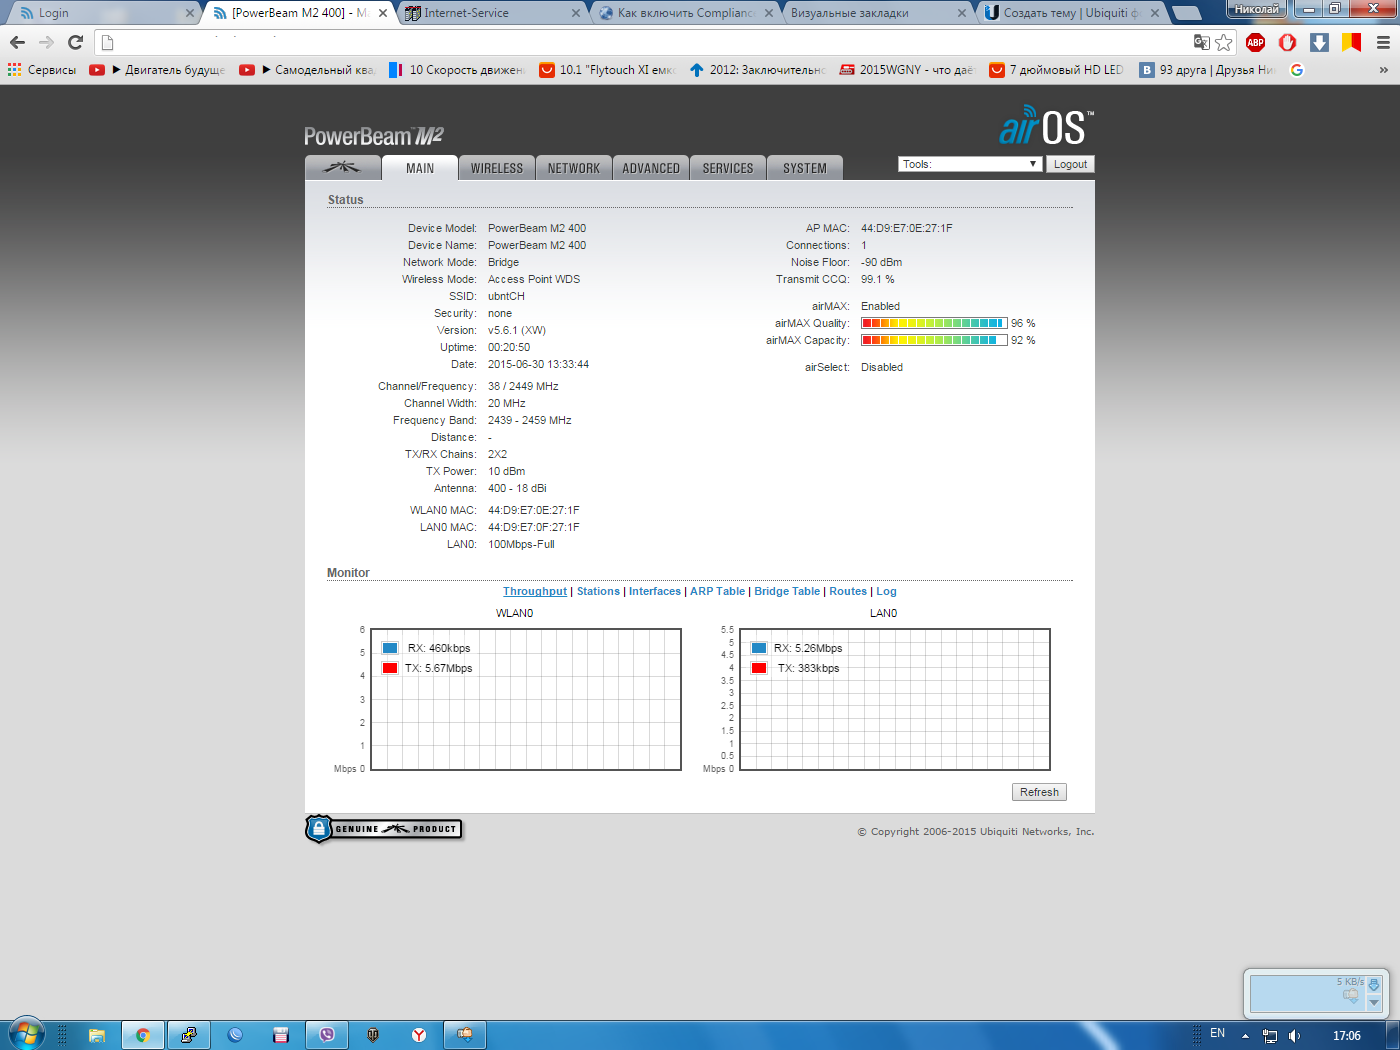The height and width of the screenshot is (1050, 1400).
Task: Click the WLAN0 throughput graph
Action: [x=526, y=700]
